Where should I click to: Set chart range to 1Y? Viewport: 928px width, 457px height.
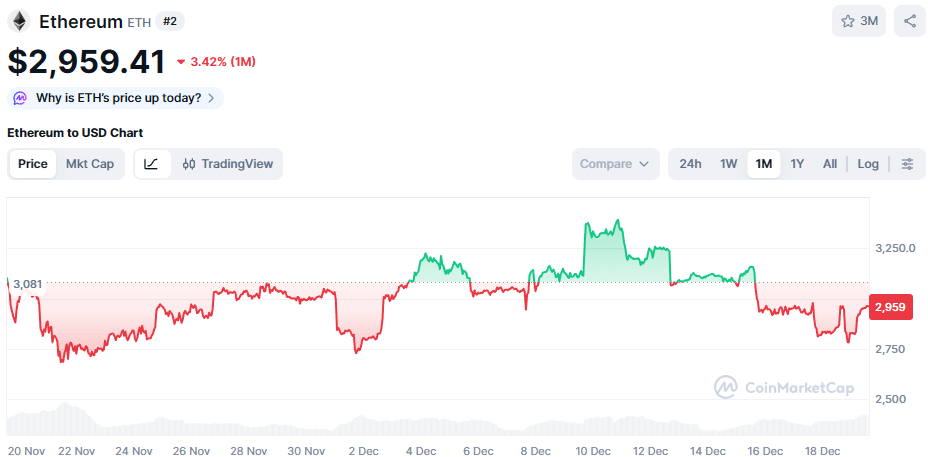797,164
